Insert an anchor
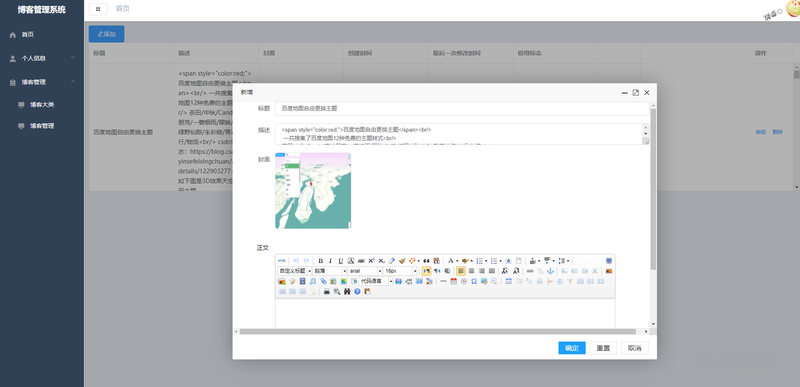 point(550,271)
